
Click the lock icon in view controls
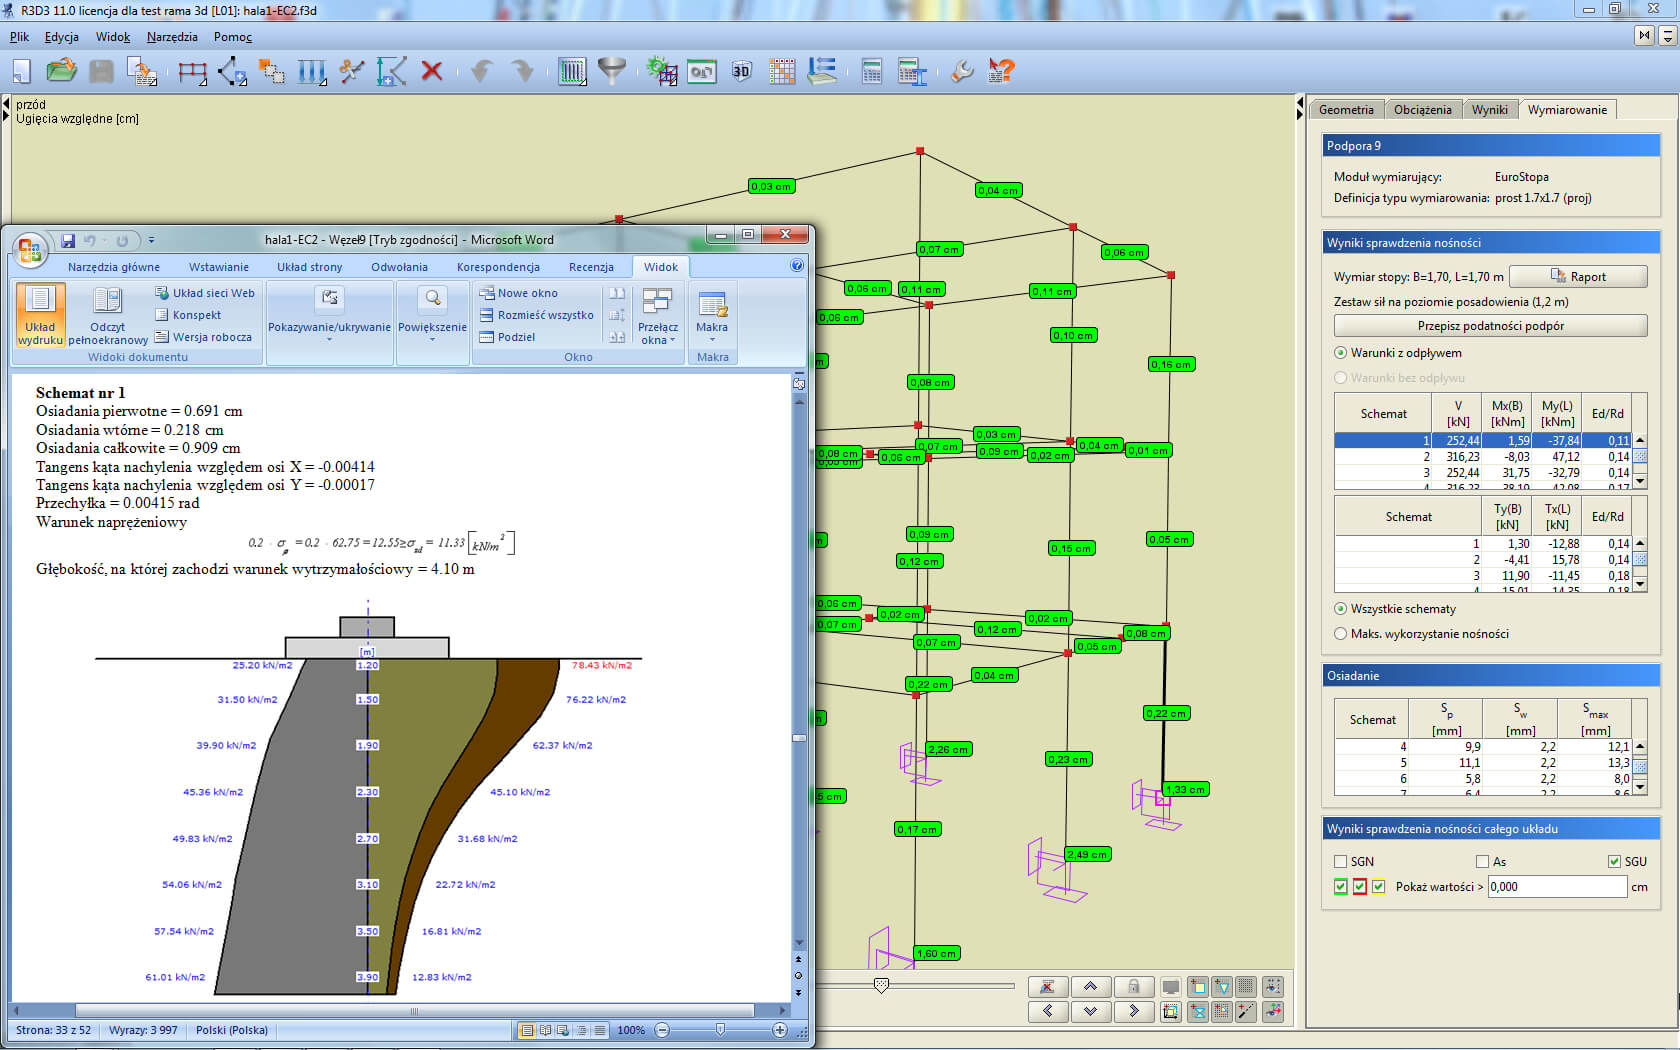click(1133, 987)
